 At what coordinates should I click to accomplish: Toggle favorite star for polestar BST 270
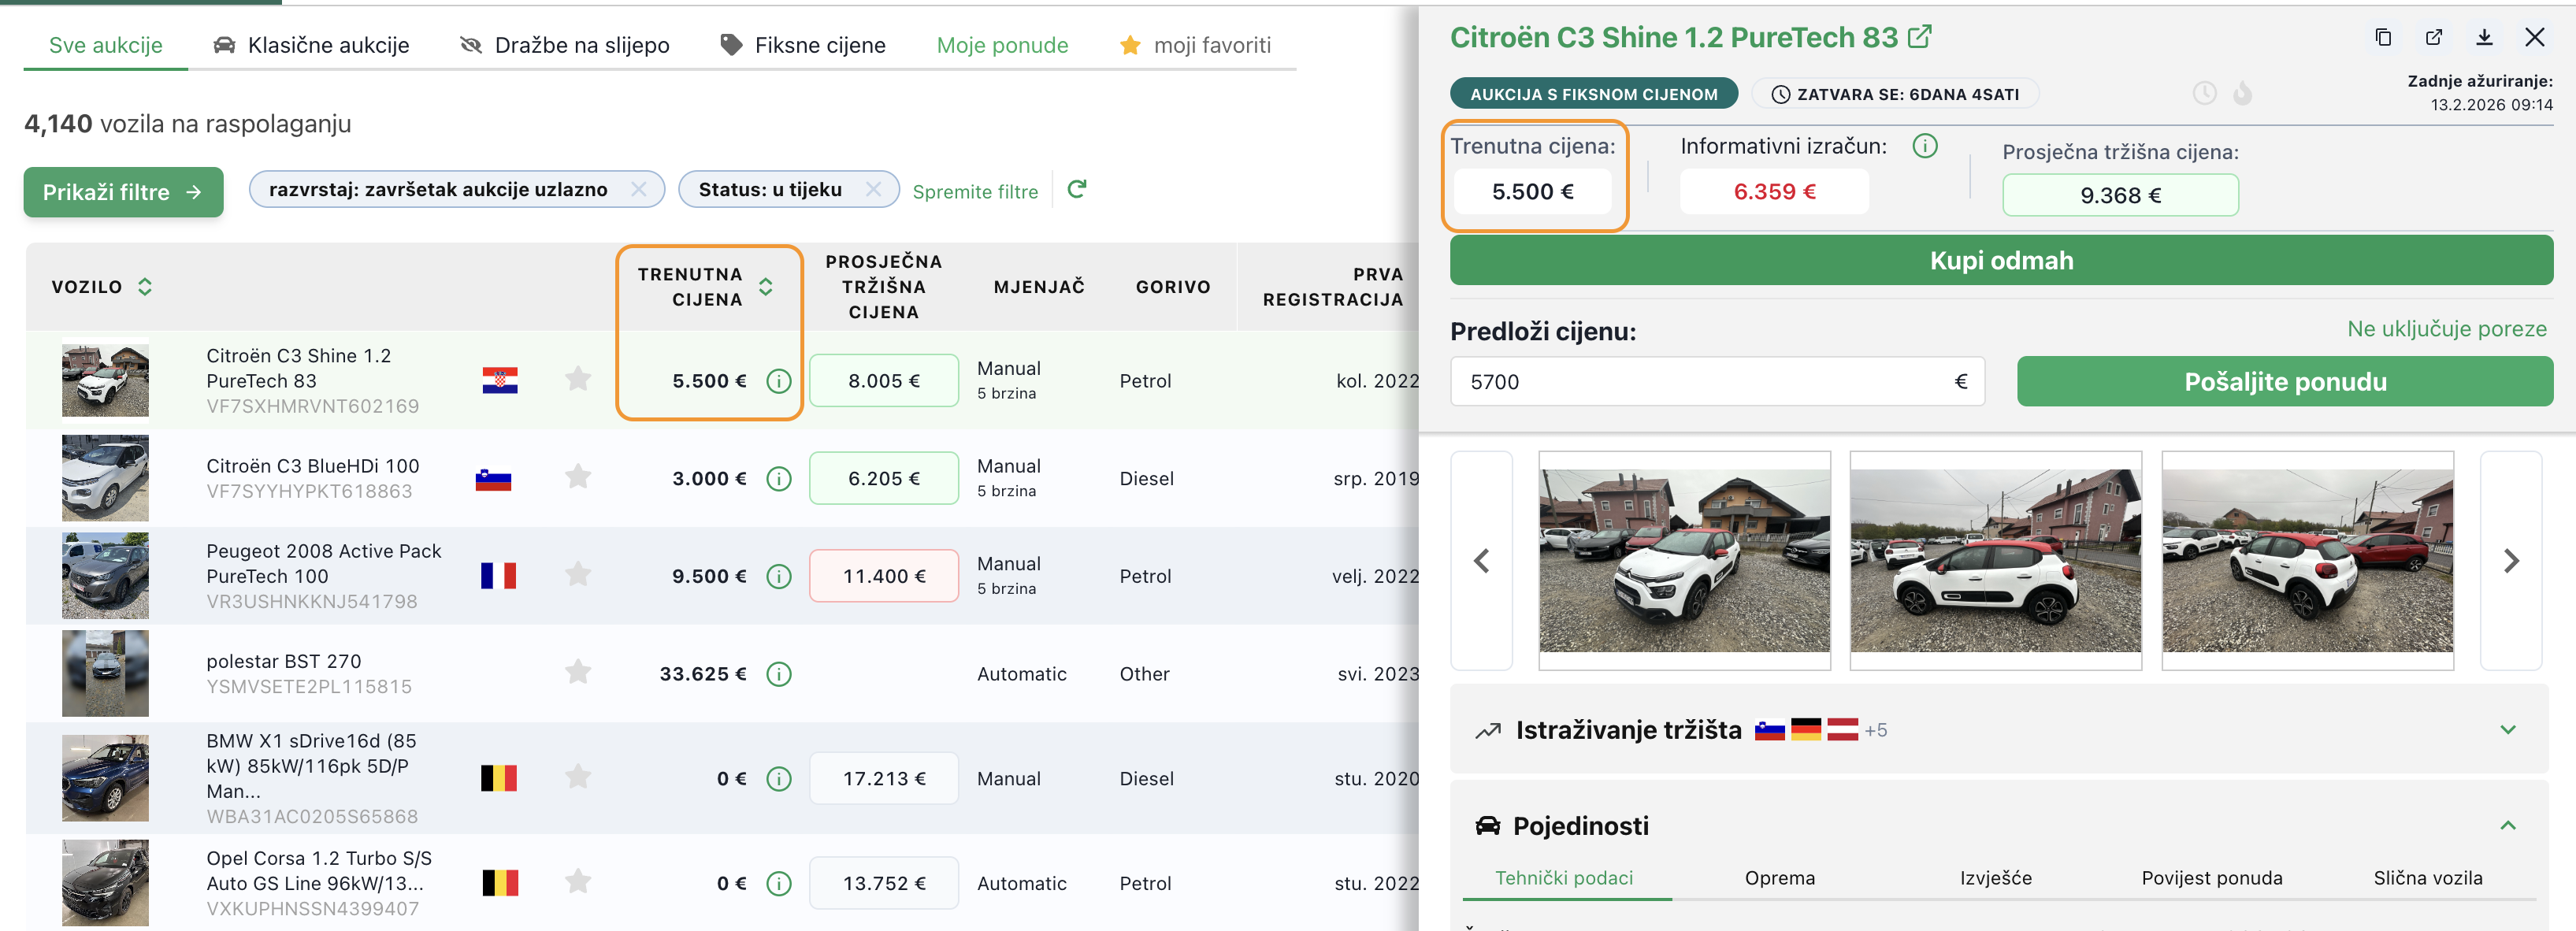[578, 672]
